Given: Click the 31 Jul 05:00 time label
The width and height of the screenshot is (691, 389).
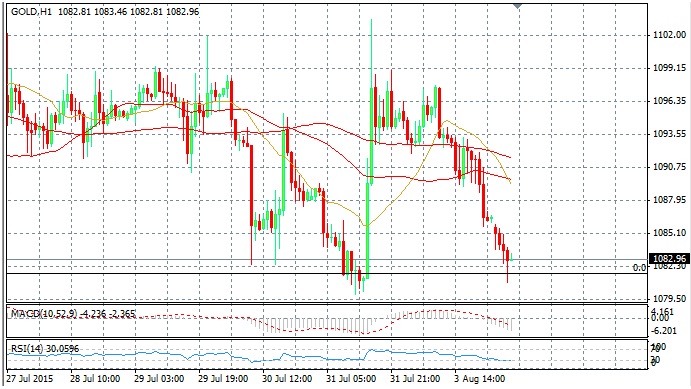Looking at the screenshot, I should click(351, 379).
